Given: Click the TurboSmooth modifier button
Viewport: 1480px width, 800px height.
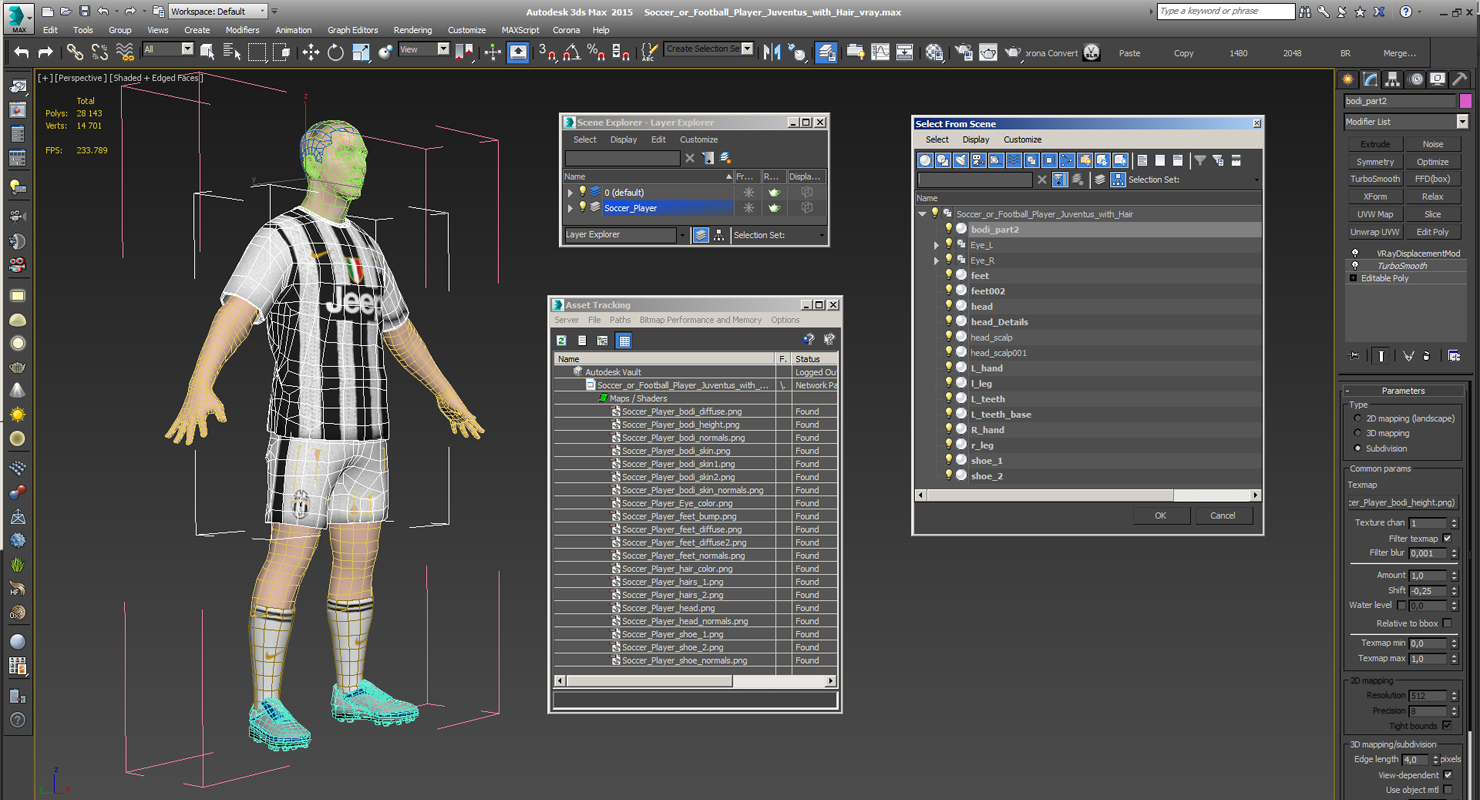Looking at the screenshot, I should coord(1375,179).
